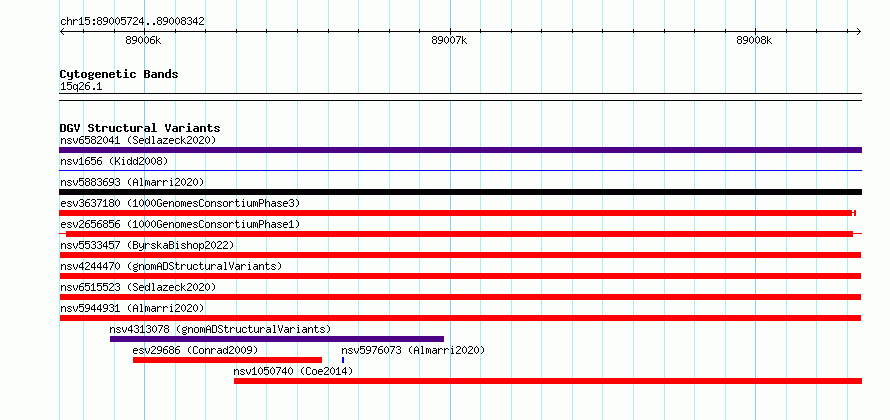Click the Cytogenetic Bands track heading
This screenshot has height=420, width=890.
coord(119,74)
